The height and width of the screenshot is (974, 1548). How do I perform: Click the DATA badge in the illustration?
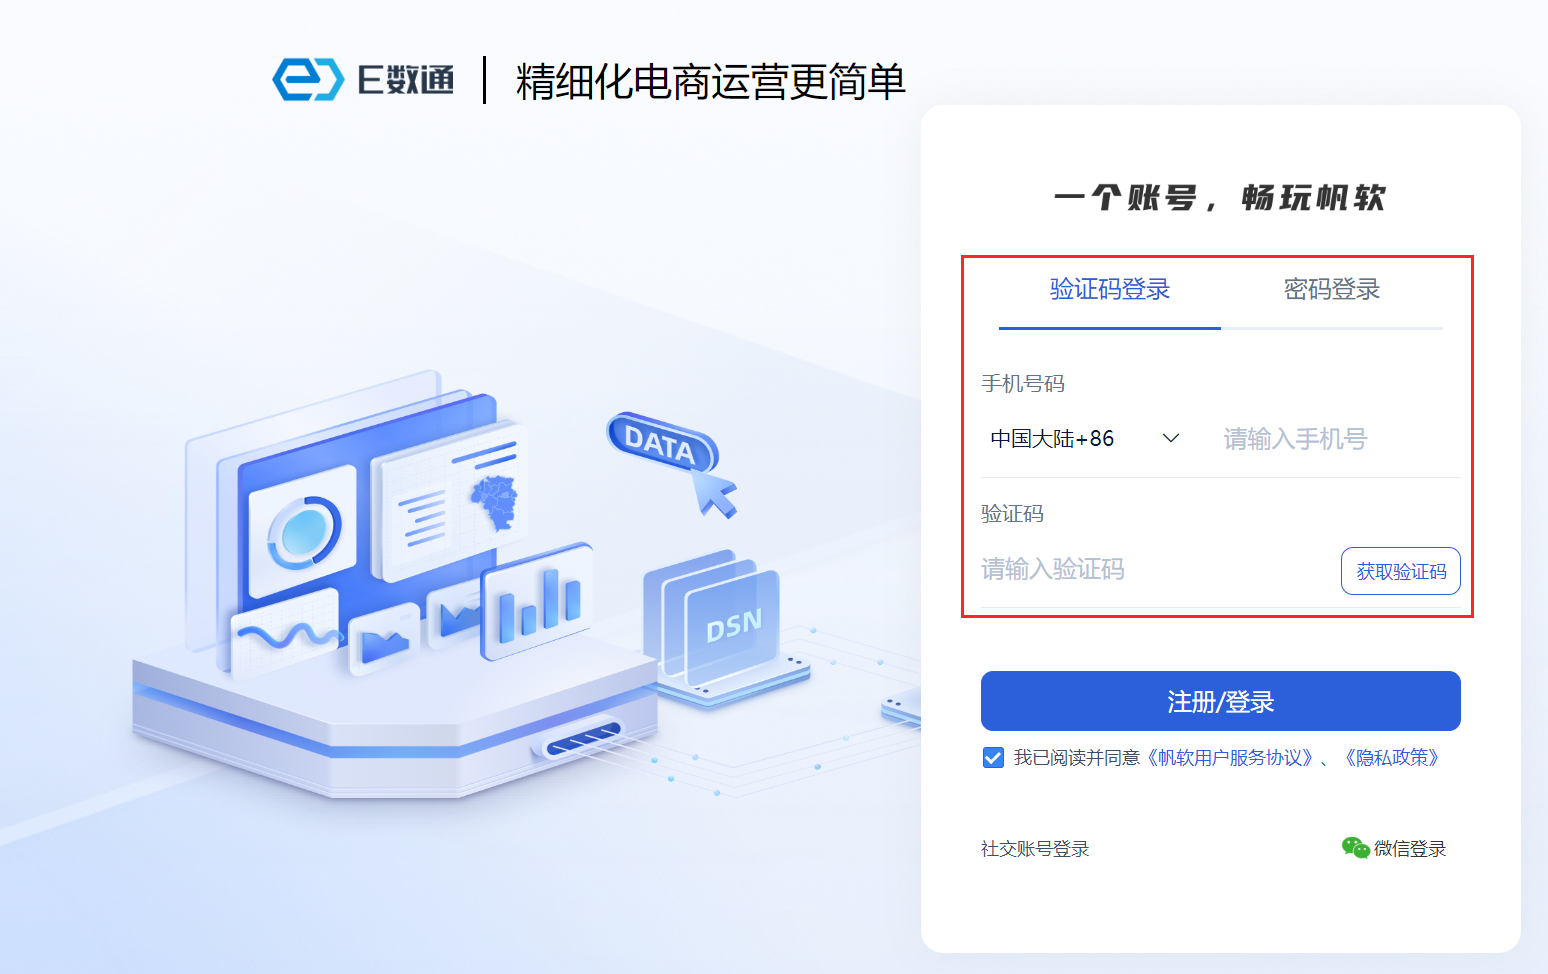coord(661,443)
